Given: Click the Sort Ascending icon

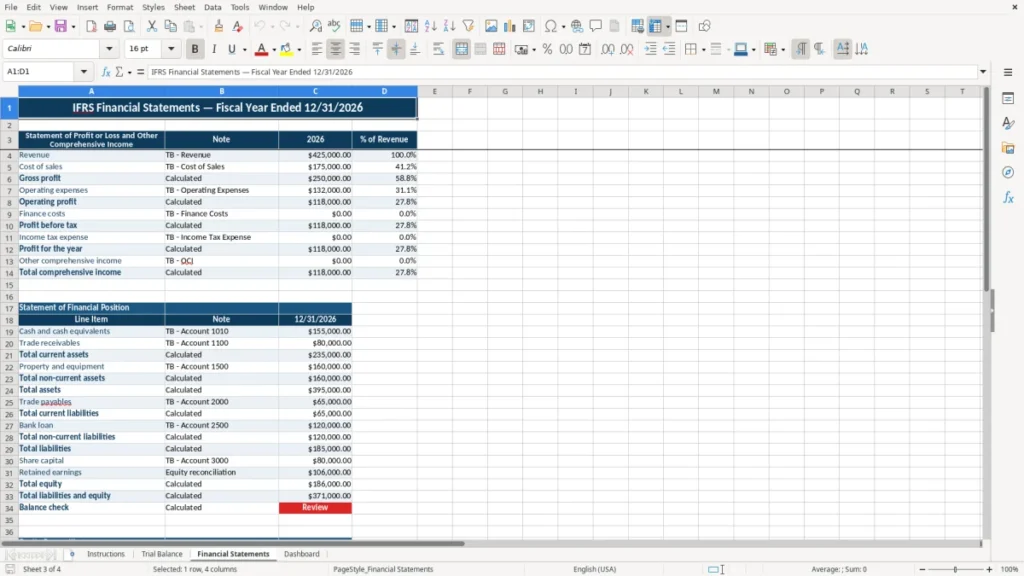Looking at the screenshot, I should (430, 26).
